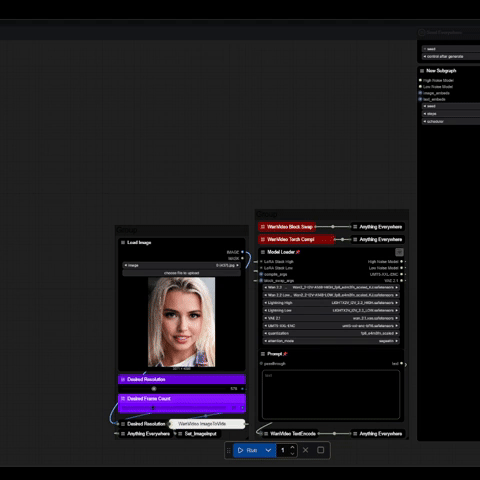This screenshot has height=480, width=480.
Task: Open the Lightning High LoRA selector dropdown
Action: [331, 303]
